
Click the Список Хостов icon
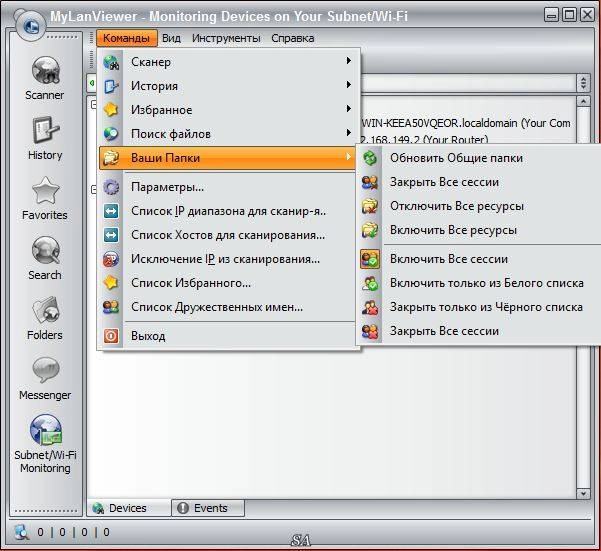click(x=111, y=235)
